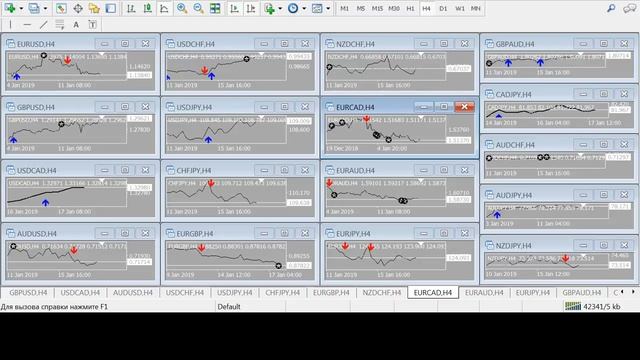Zoom out of the chart

[198, 8]
